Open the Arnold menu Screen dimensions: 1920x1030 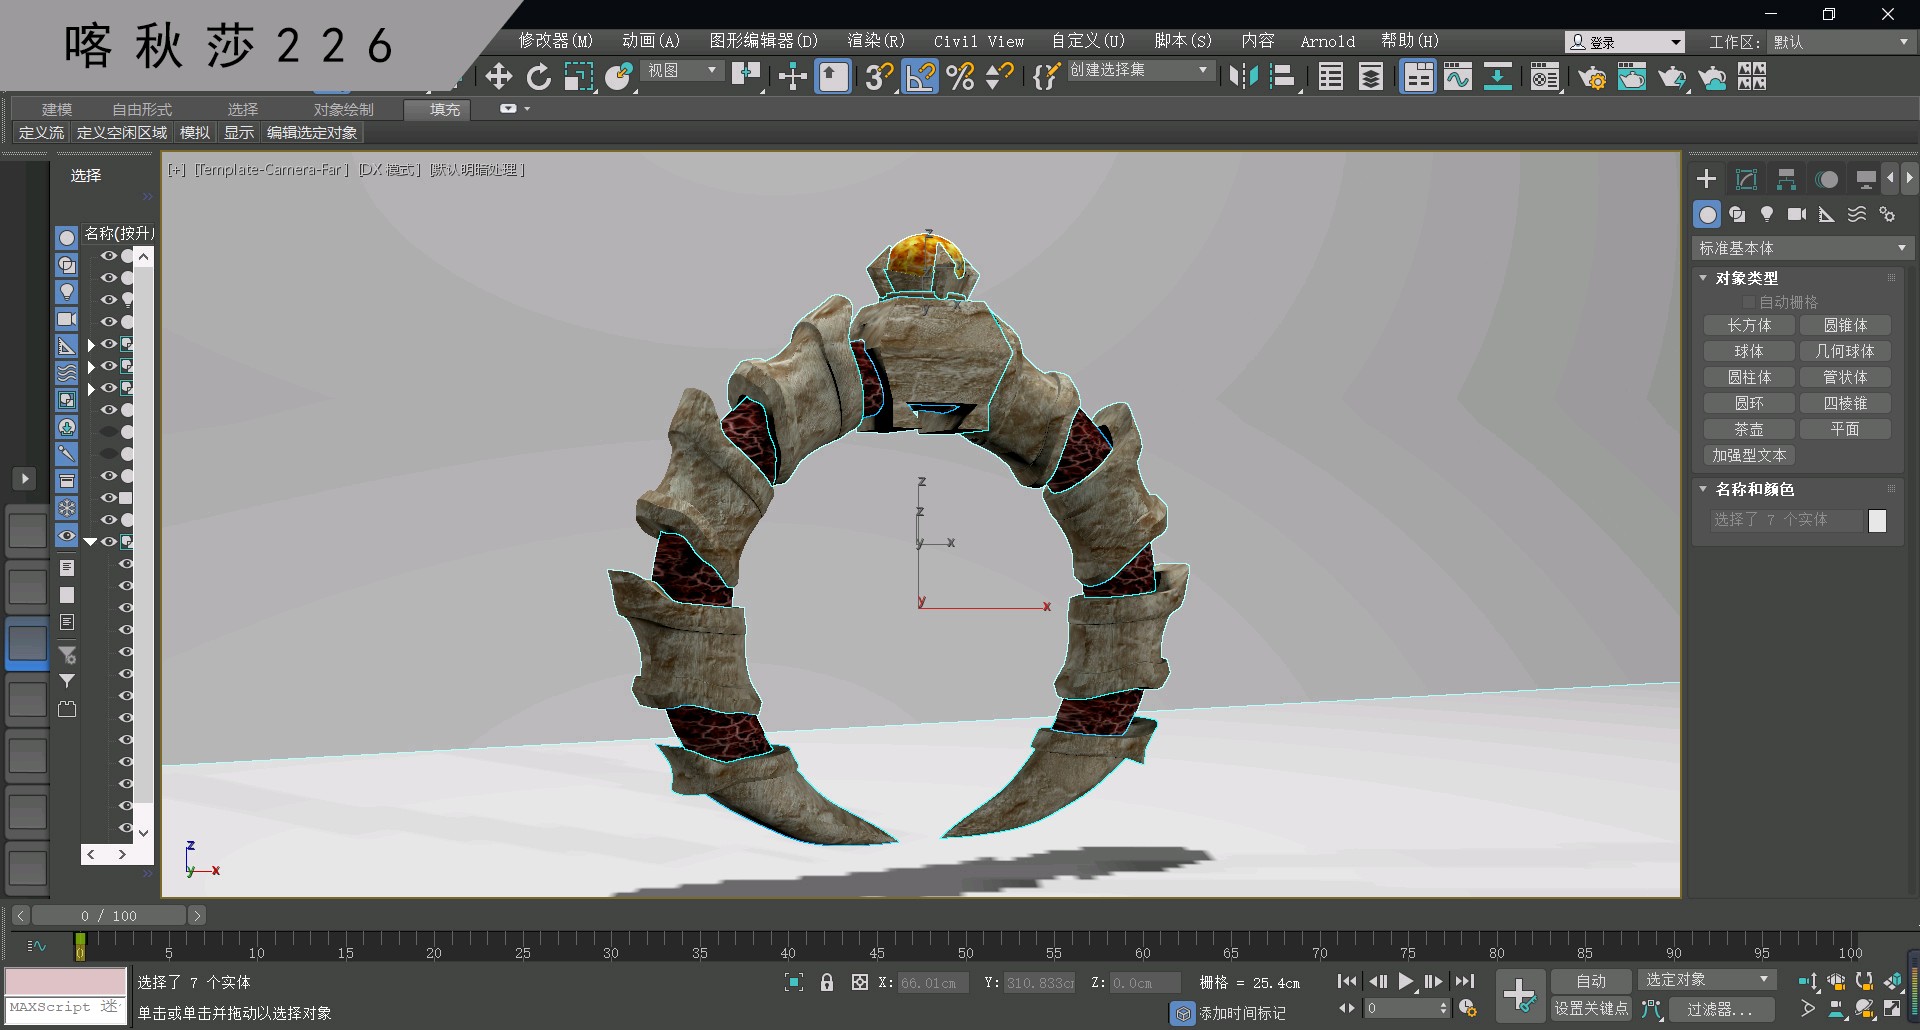[x=1328, y=41]
